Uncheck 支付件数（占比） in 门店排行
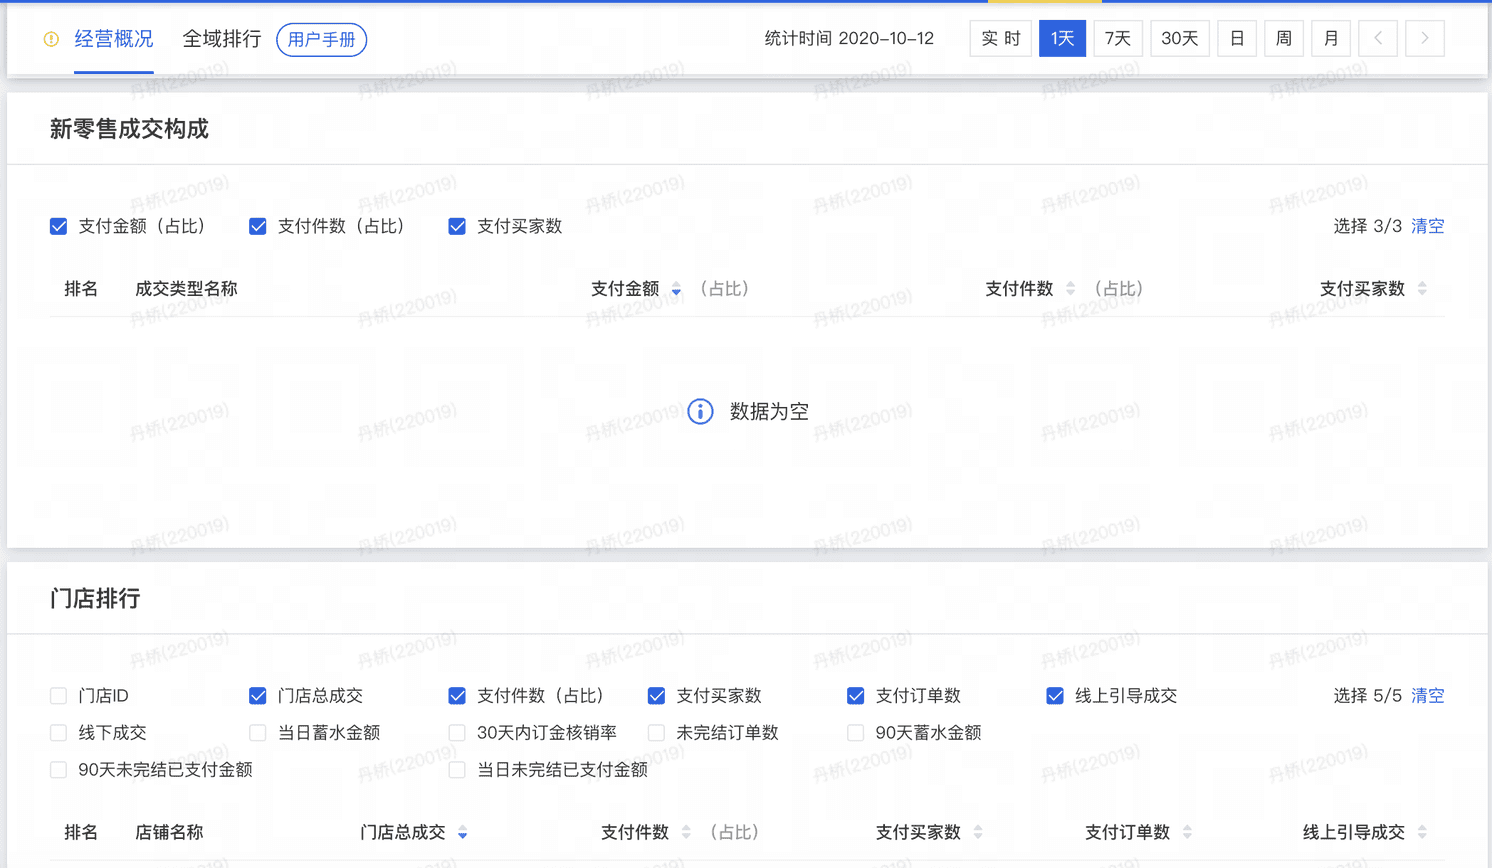 click(x=457, y=695)
